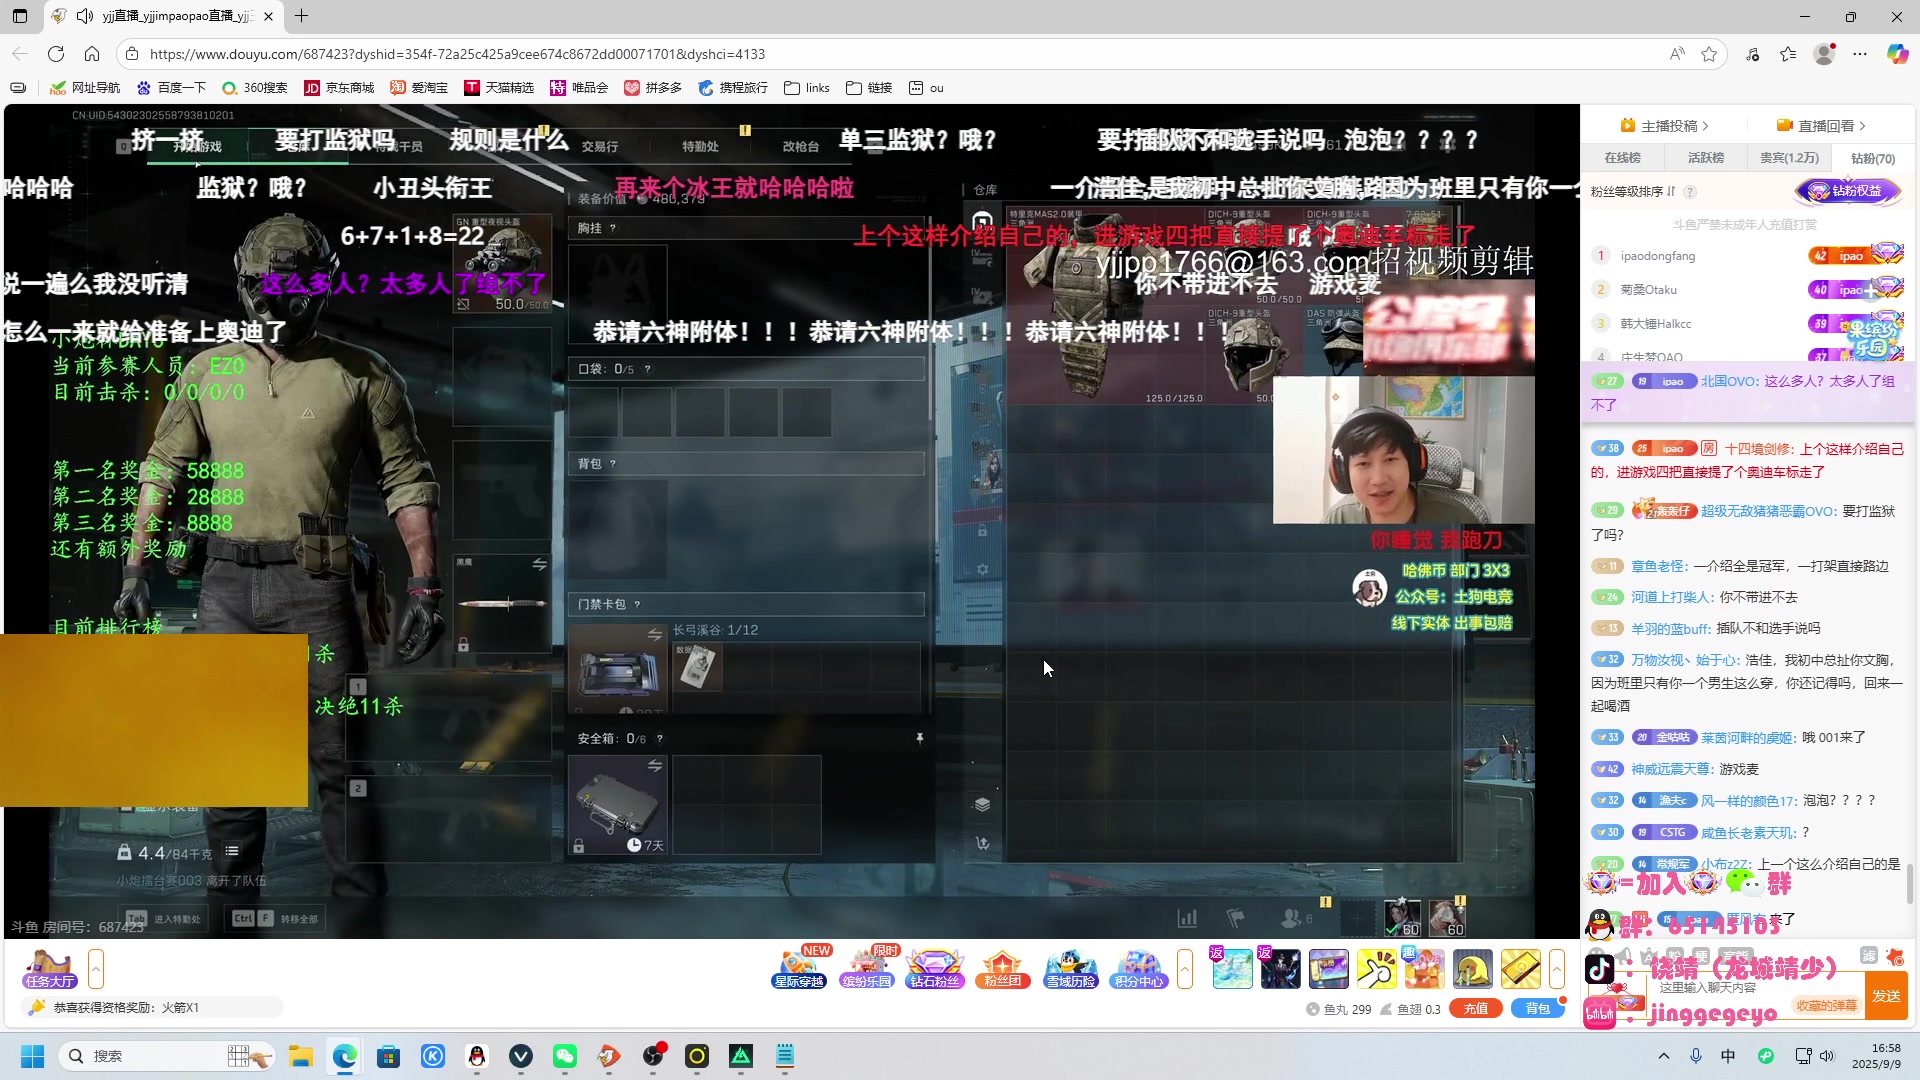Send the orange gift box gift
Image resolution: width=1920 pixels, height=1080 pixels.
[1424, 969]
